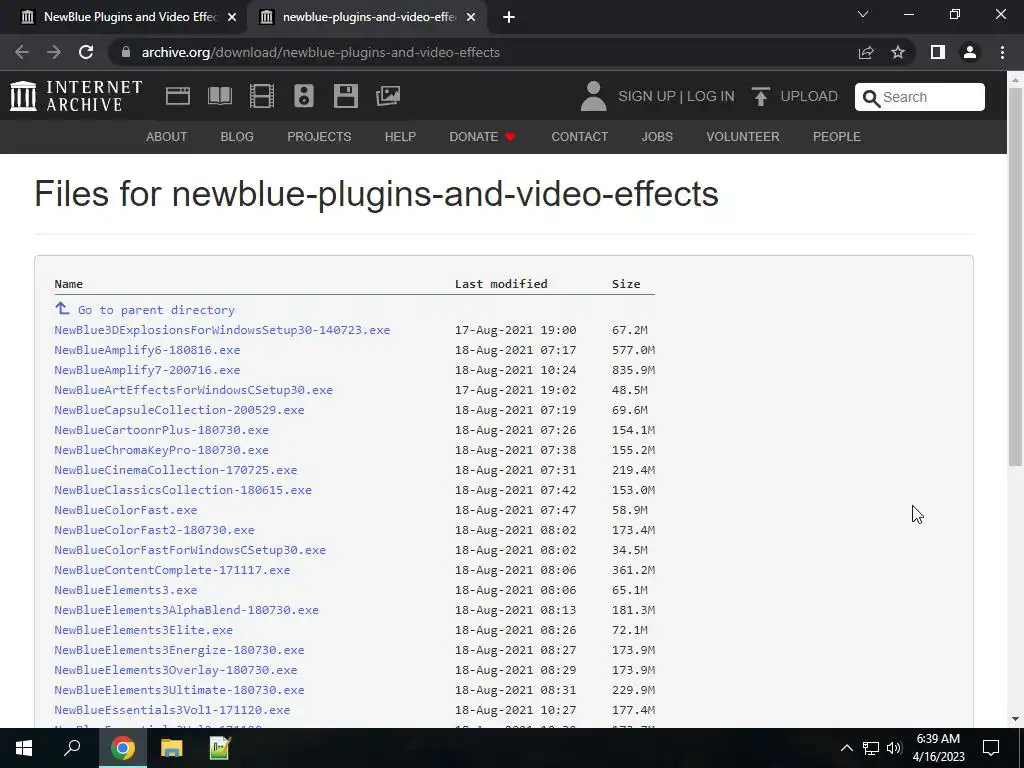Open the green notepad taskbar app

pyautogui.click(x=220, y=748)
